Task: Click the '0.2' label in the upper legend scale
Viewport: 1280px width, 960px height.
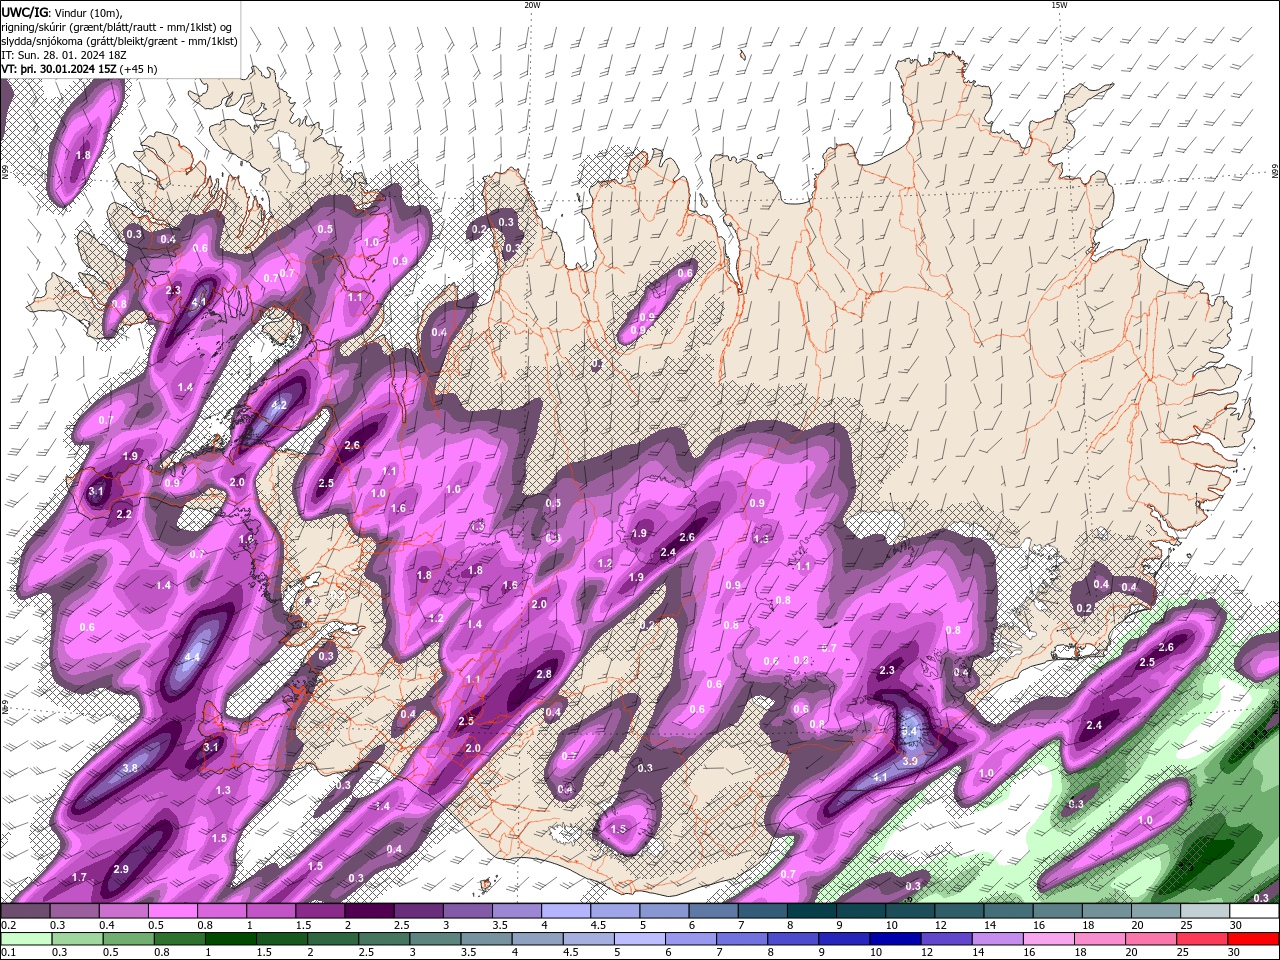Action: pyautogui.click(x=9, y=925)
